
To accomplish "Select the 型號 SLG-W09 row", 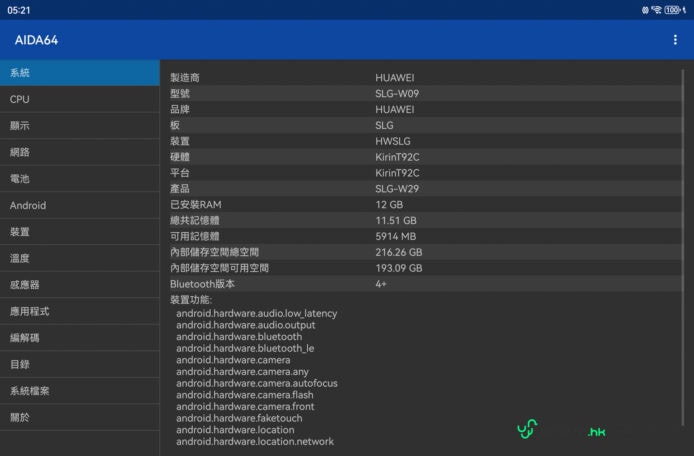I will click(x=425, y=93).
